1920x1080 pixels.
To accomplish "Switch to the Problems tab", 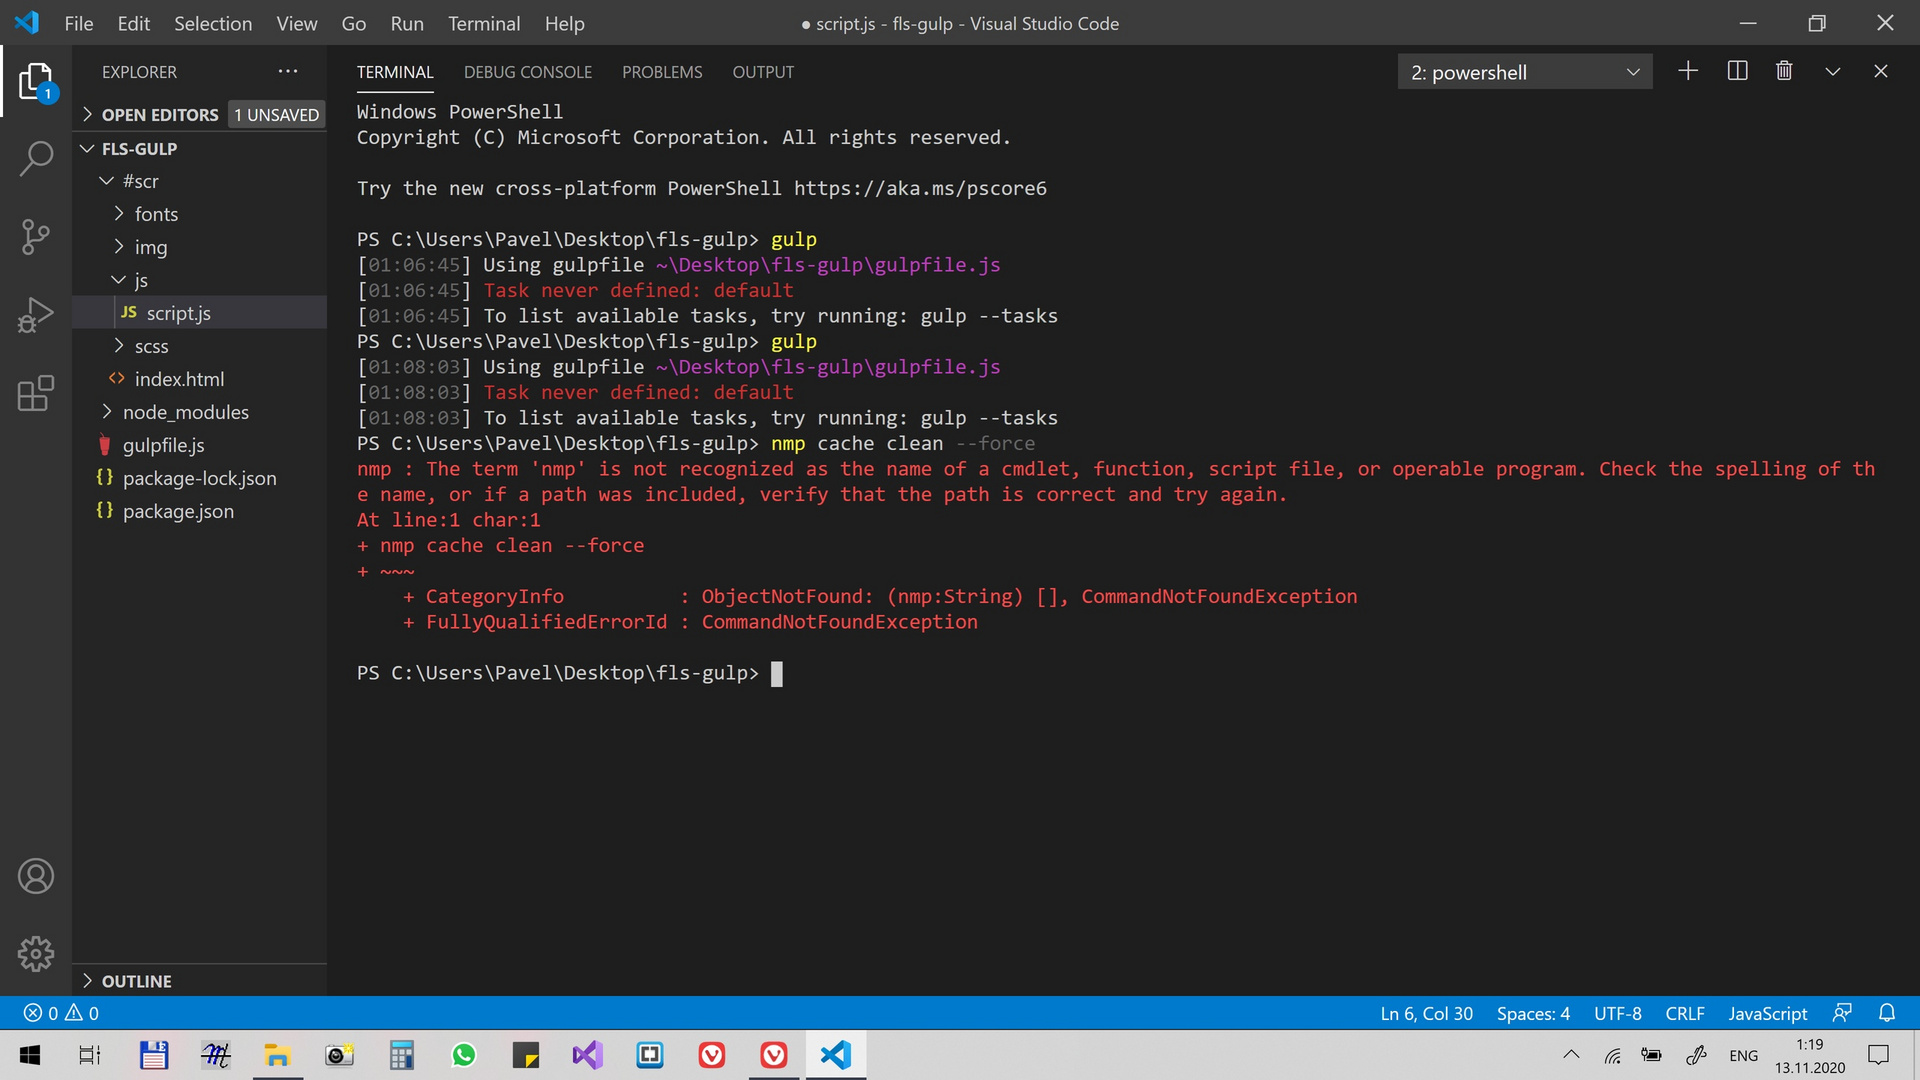I will [662, 72].
